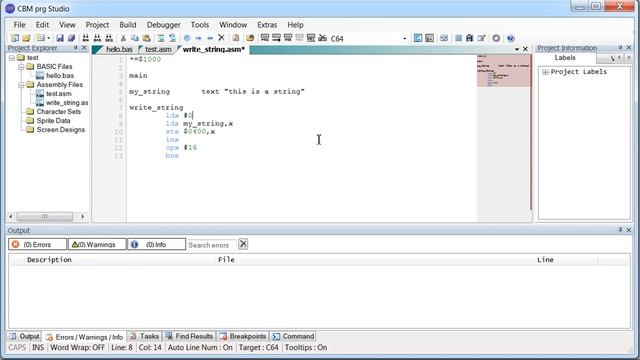
Task: Click the Copy toolbar icon
Action: coord(135,38)
